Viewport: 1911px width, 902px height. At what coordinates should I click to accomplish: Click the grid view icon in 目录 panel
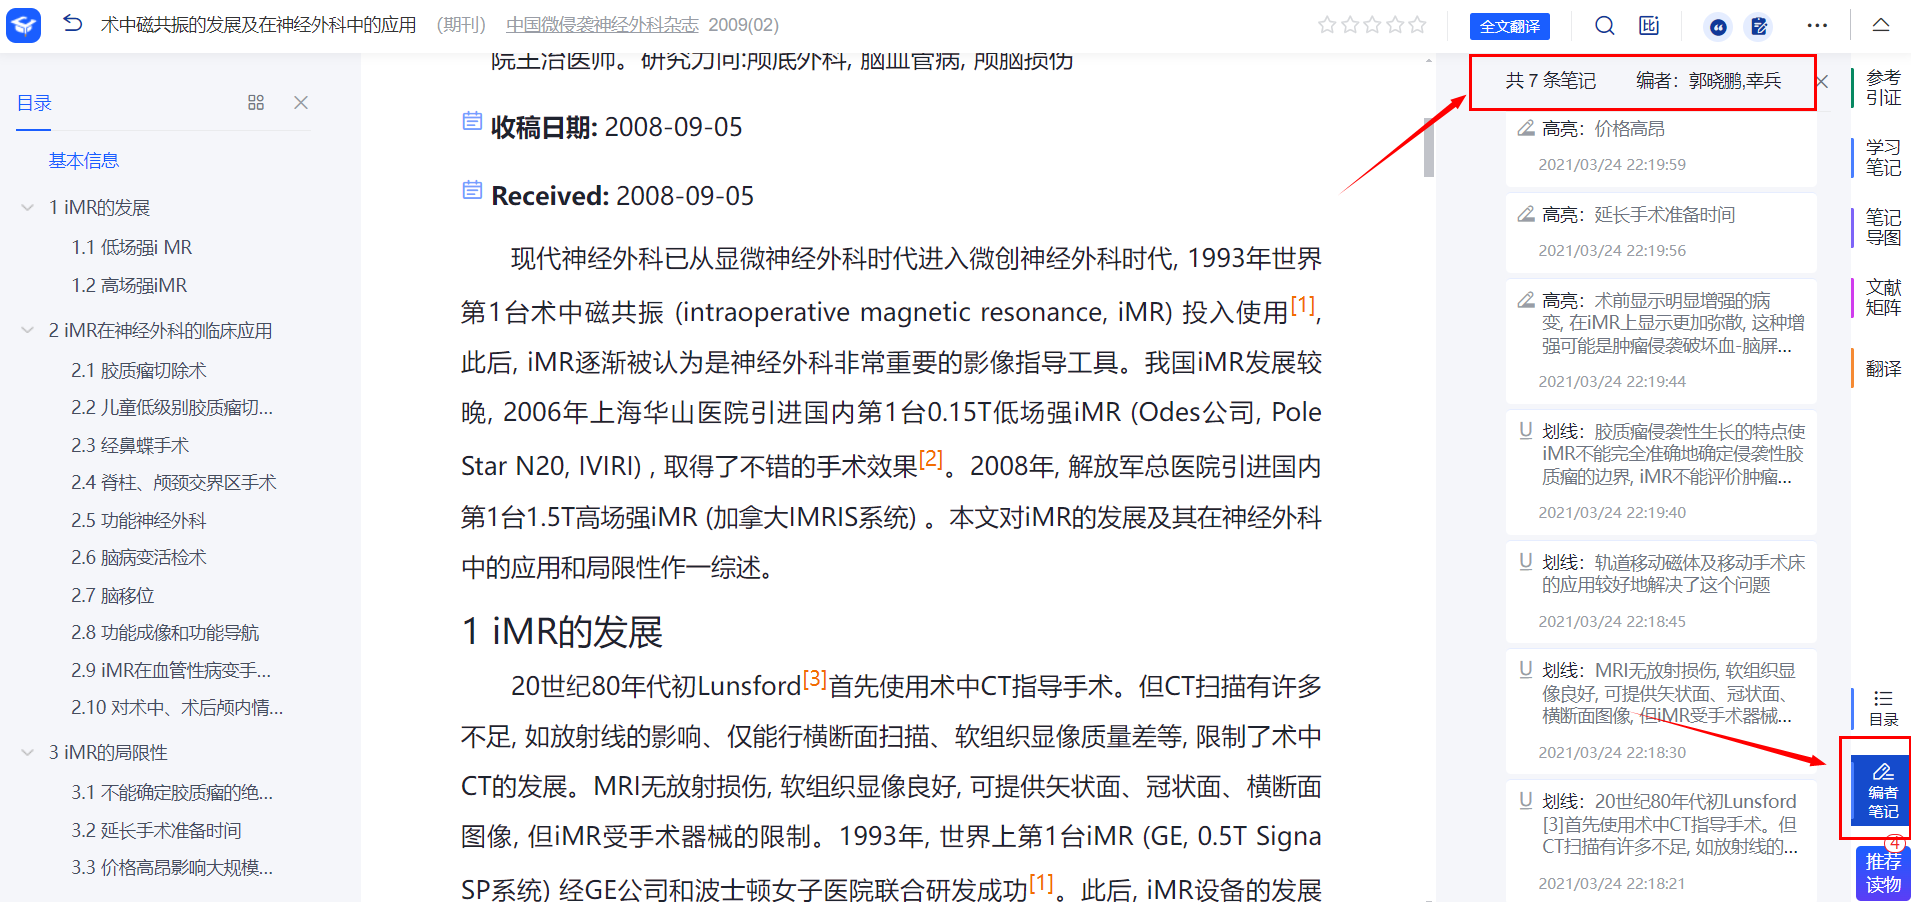pos(256,103)
